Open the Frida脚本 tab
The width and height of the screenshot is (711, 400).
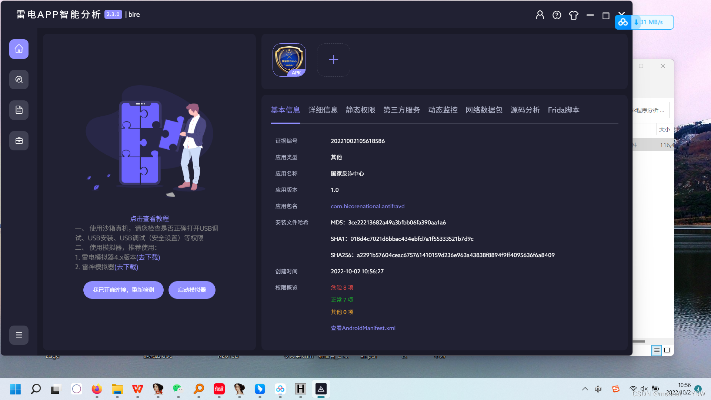tap(562, 109)
